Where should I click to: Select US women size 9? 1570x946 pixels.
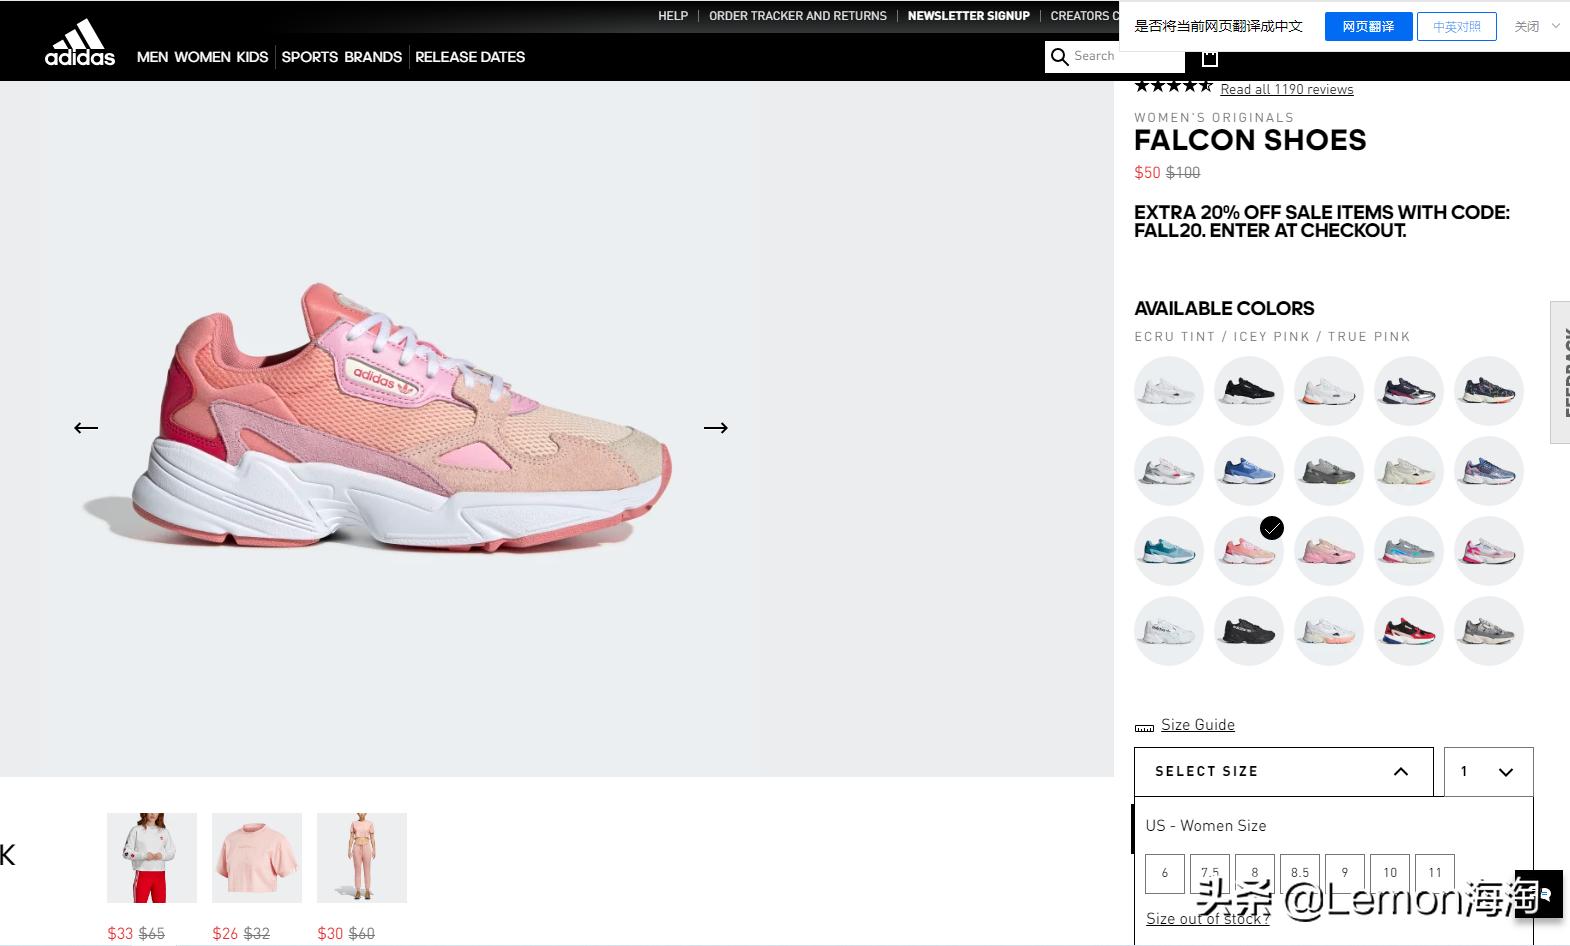(x=1345, y=873)
